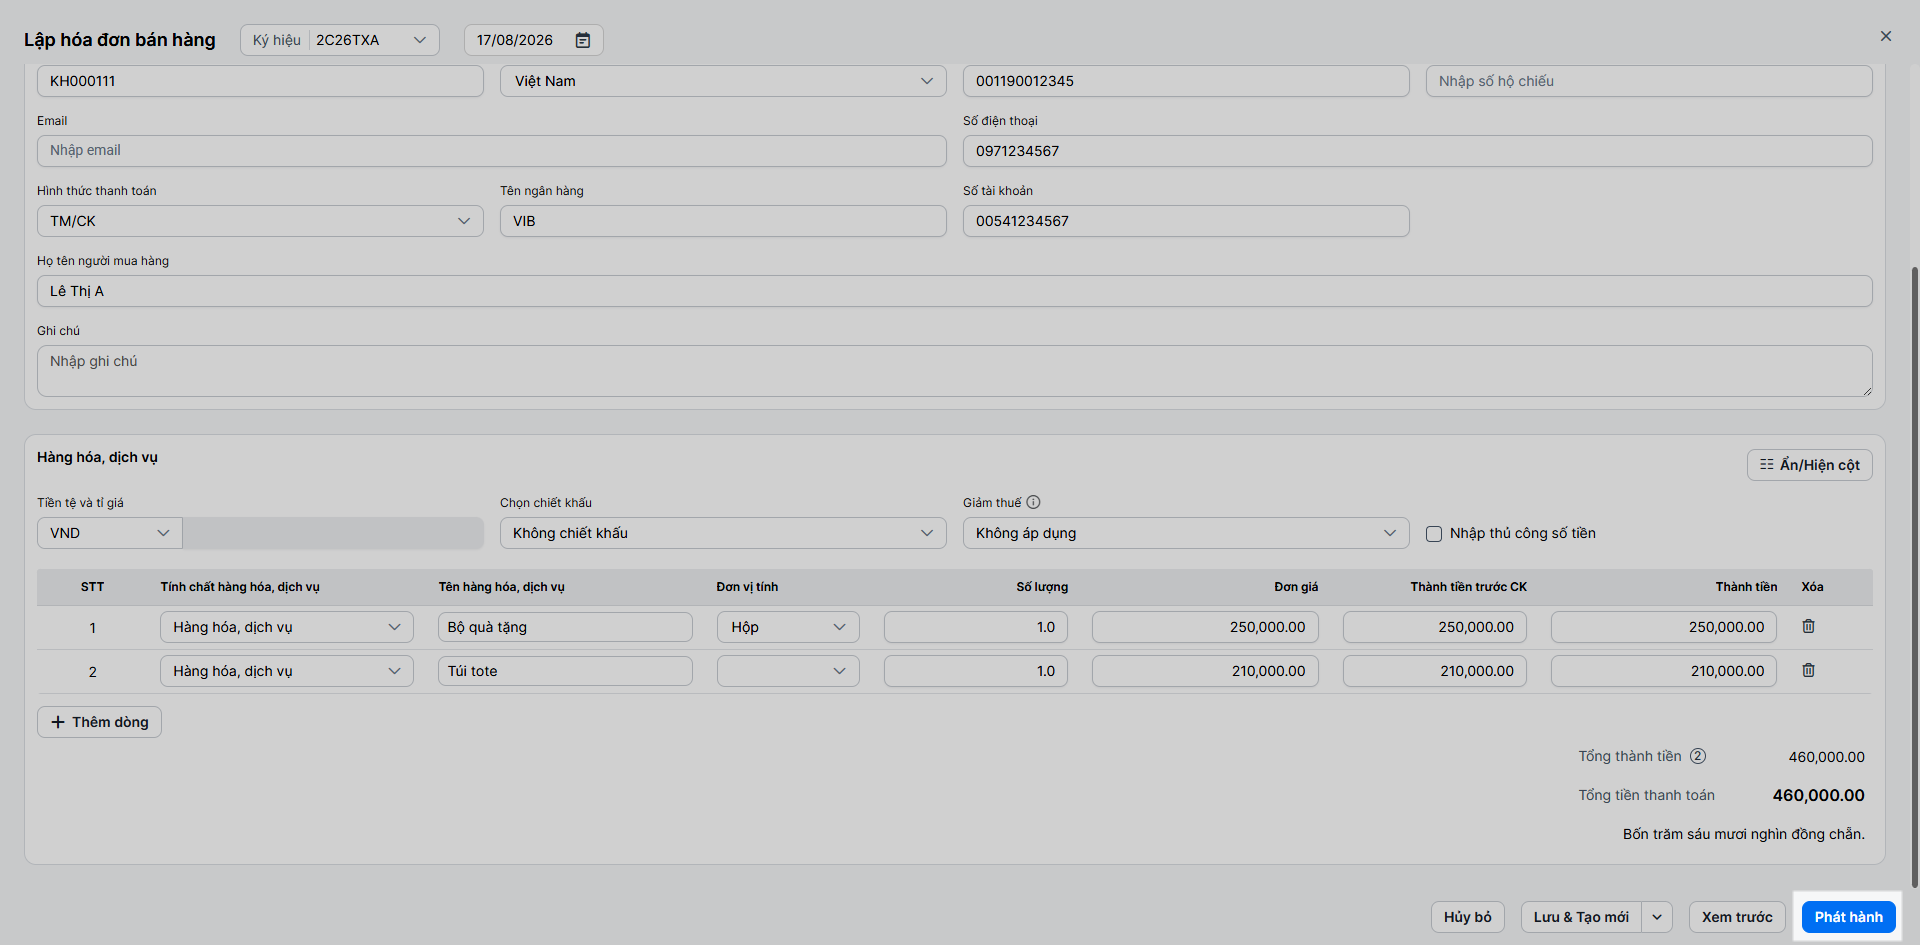Viewport: 1920px width, 945px height.
Task: Open the VND currency dropdown
Action: point(110,533)
